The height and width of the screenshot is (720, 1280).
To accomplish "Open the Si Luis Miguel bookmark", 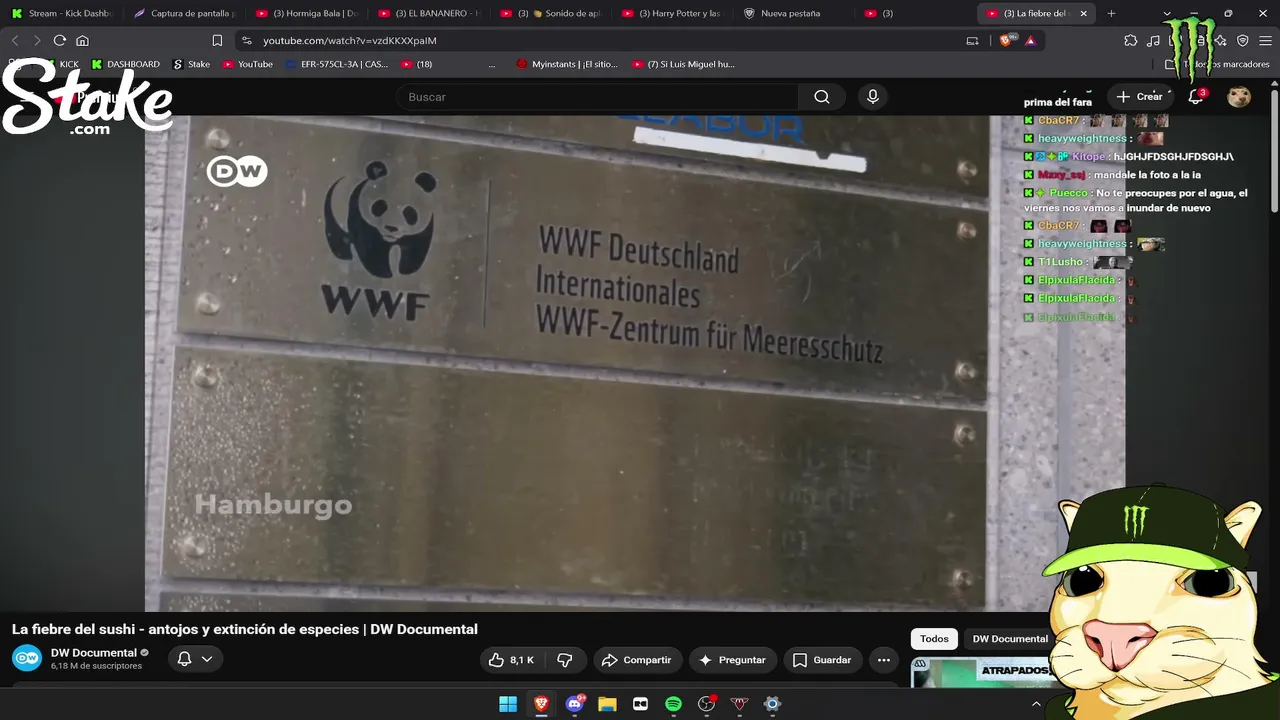I will (x=684, y=64).
